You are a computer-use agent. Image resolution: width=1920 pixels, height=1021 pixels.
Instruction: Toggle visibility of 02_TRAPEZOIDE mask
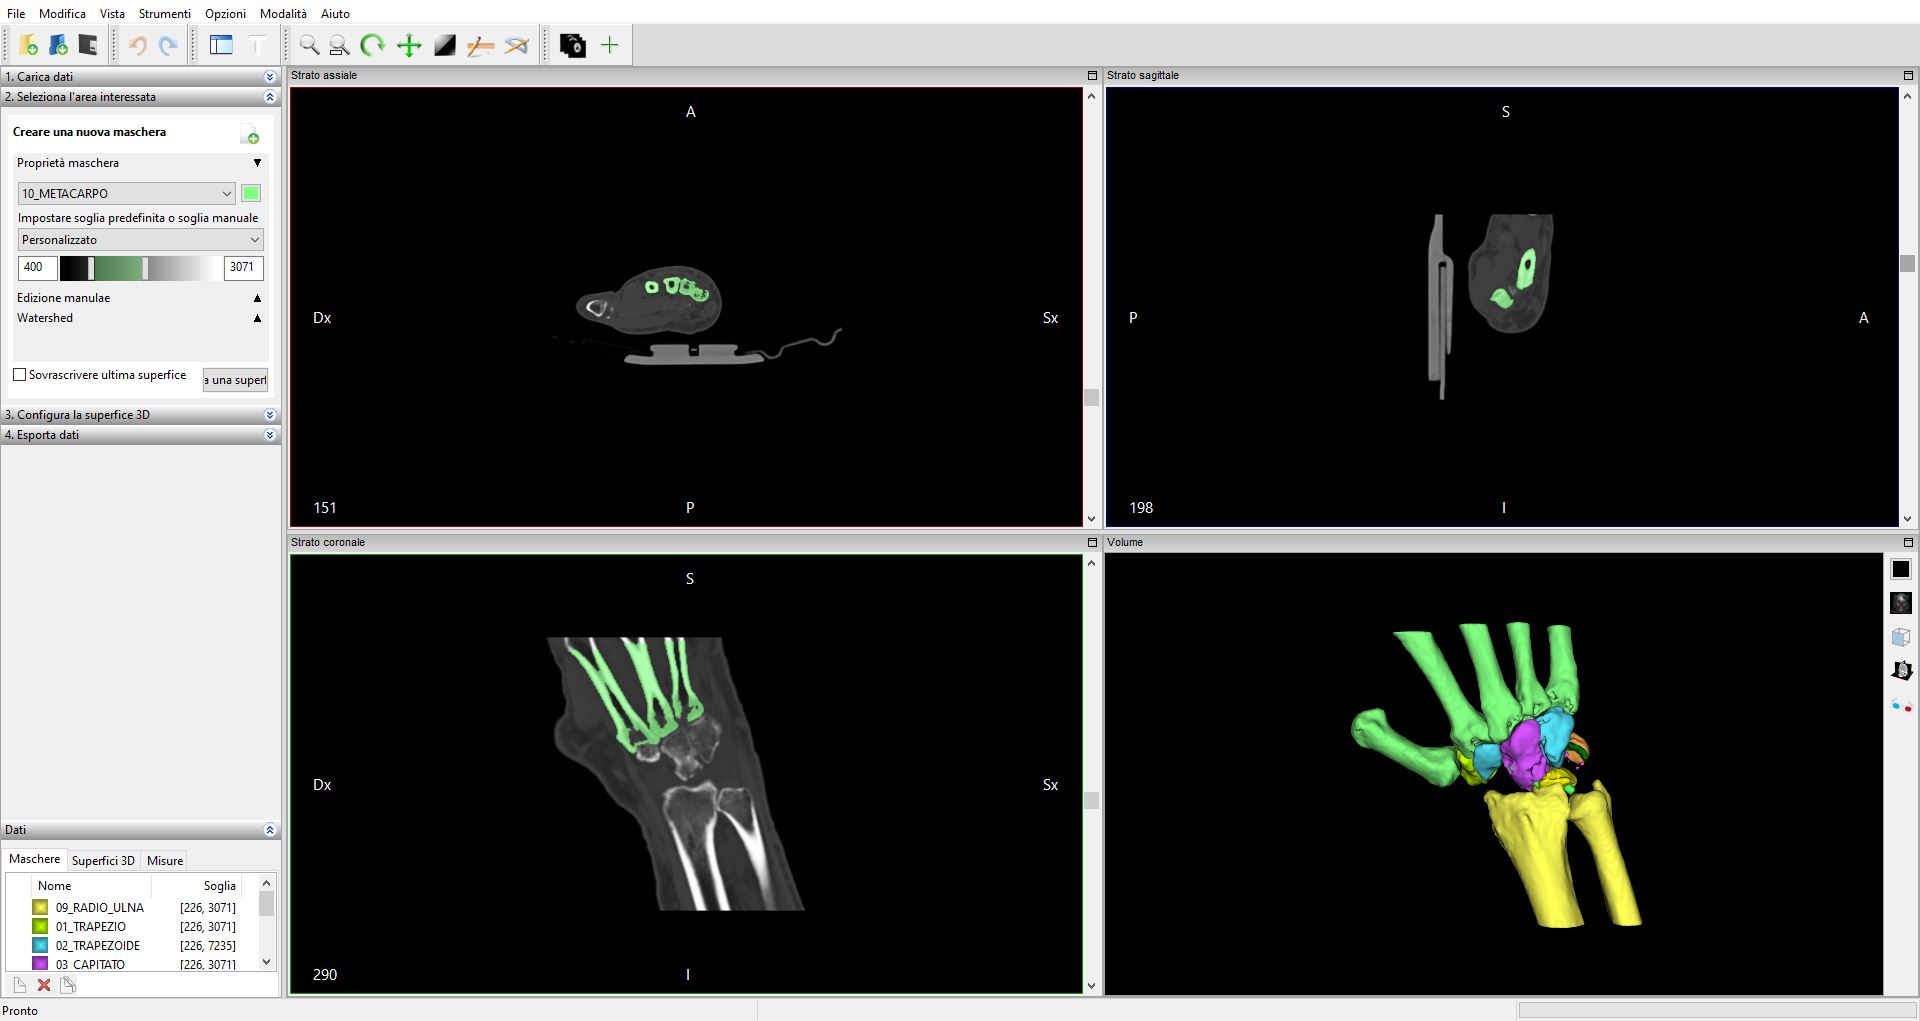point(40,945)
